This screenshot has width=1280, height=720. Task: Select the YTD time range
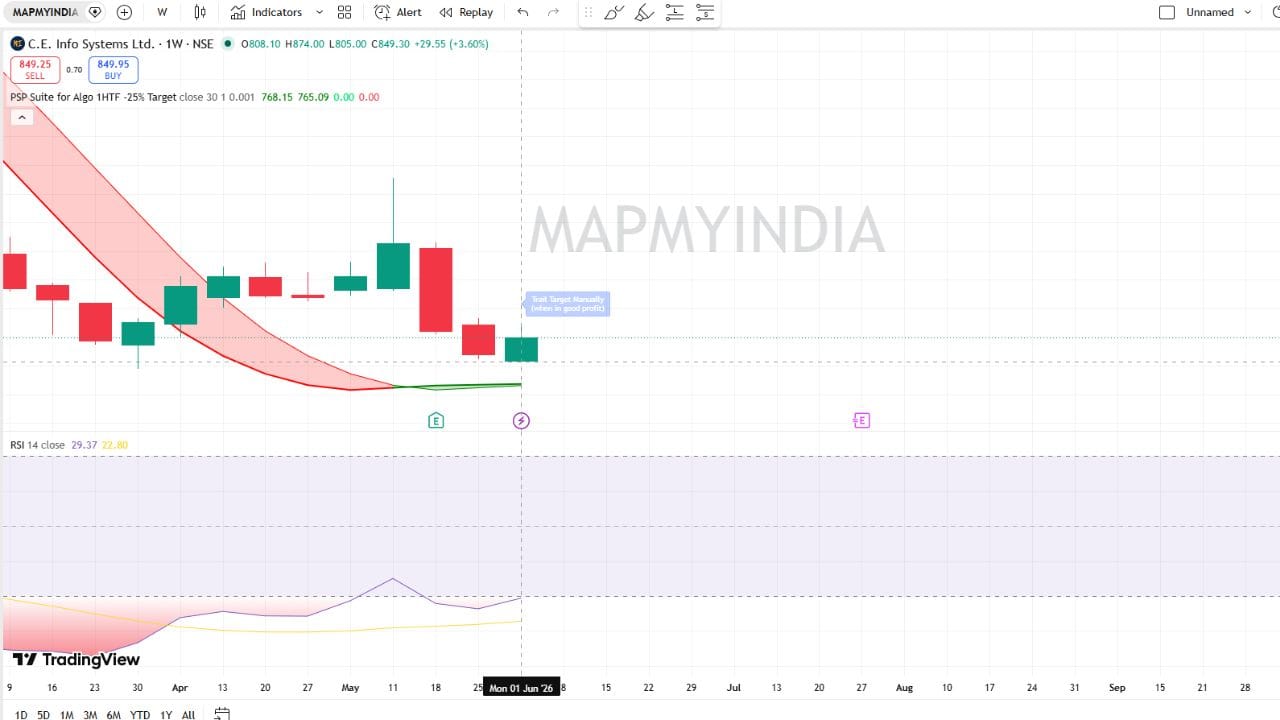(x=140, y=715)
